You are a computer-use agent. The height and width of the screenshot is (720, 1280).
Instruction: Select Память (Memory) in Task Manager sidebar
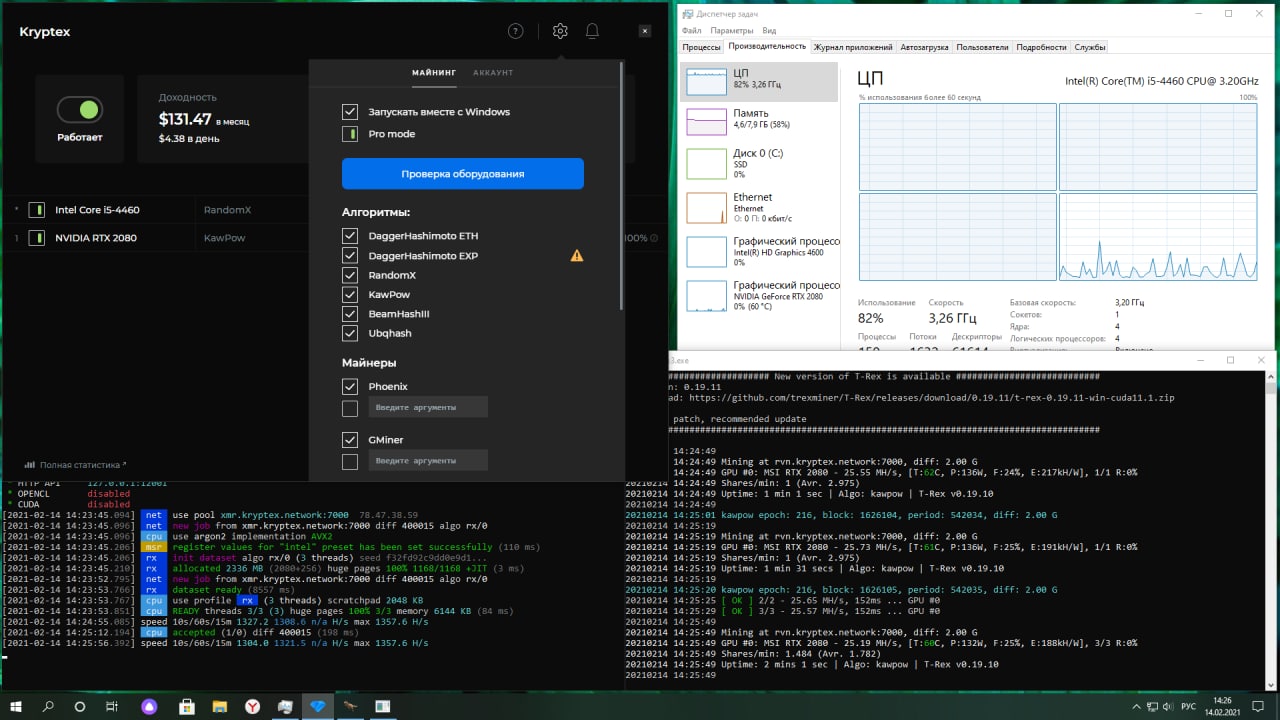tap(759, 120)
